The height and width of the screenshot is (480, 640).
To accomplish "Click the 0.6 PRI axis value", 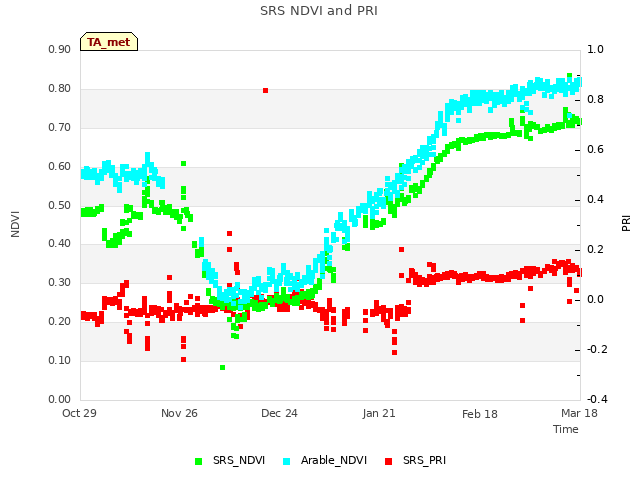I will tap(596, 149).
